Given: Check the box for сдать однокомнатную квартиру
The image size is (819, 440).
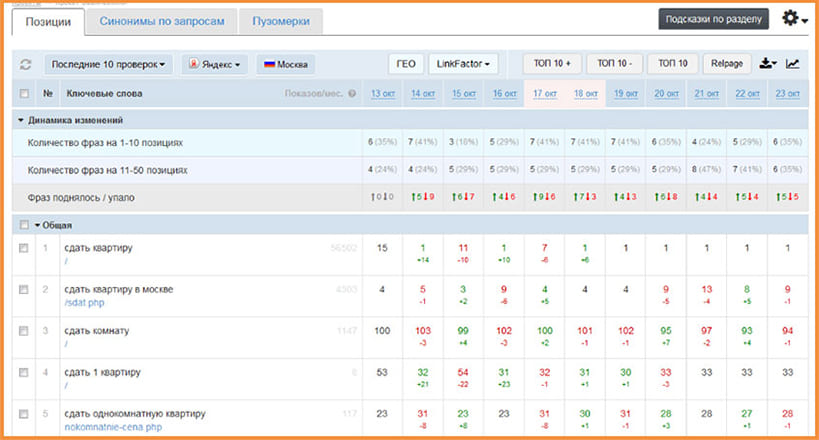Looking at the screenshot, I should coord(24,414).
